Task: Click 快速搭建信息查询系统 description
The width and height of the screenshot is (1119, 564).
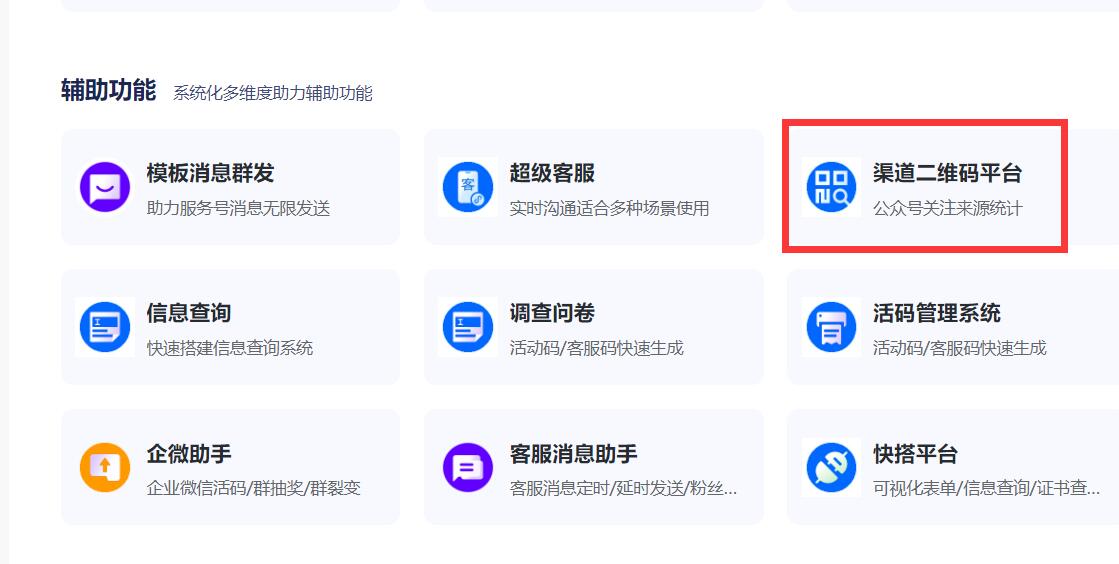Action: coord(230,348)
